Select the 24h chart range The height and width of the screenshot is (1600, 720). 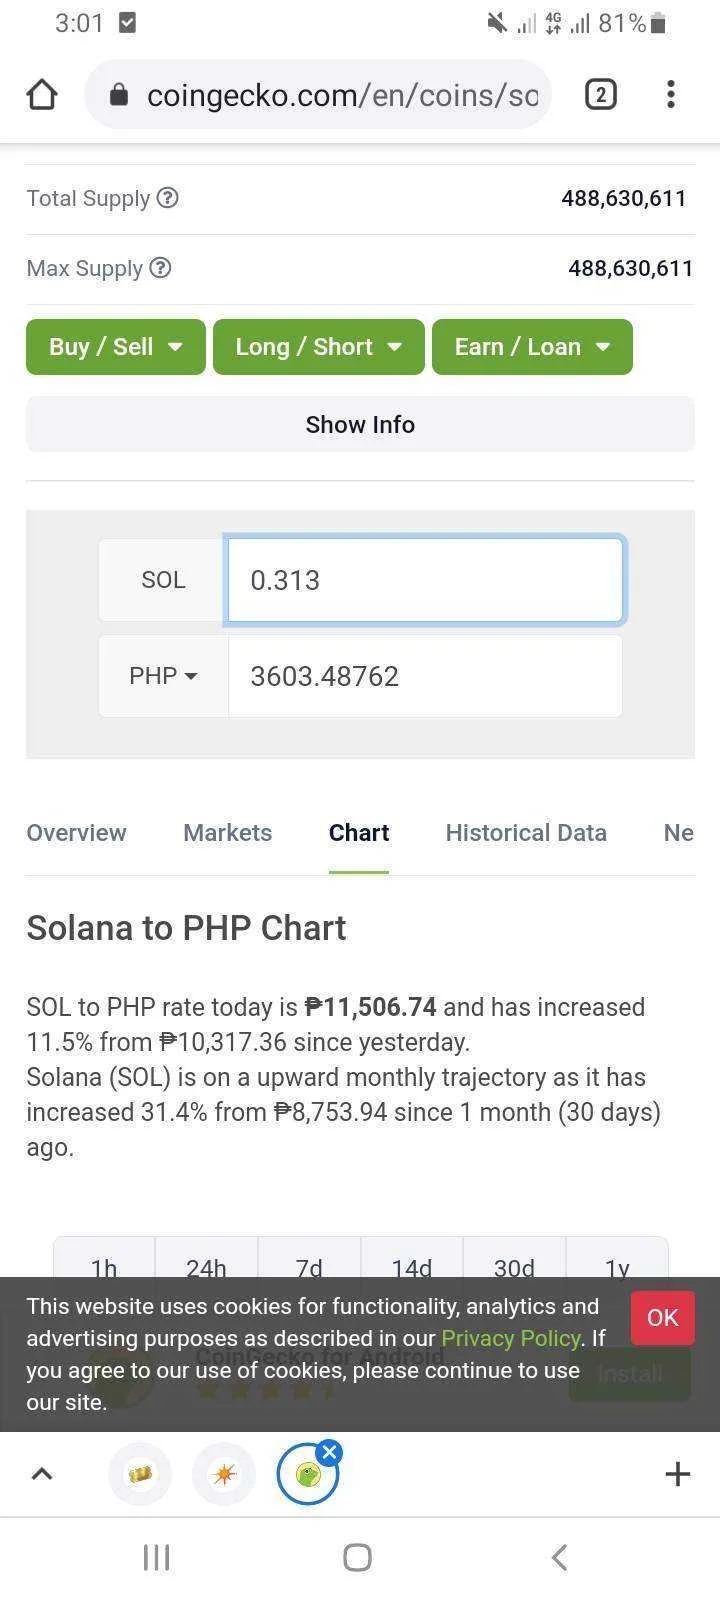pyautogui.click(x=206, y=1258)
